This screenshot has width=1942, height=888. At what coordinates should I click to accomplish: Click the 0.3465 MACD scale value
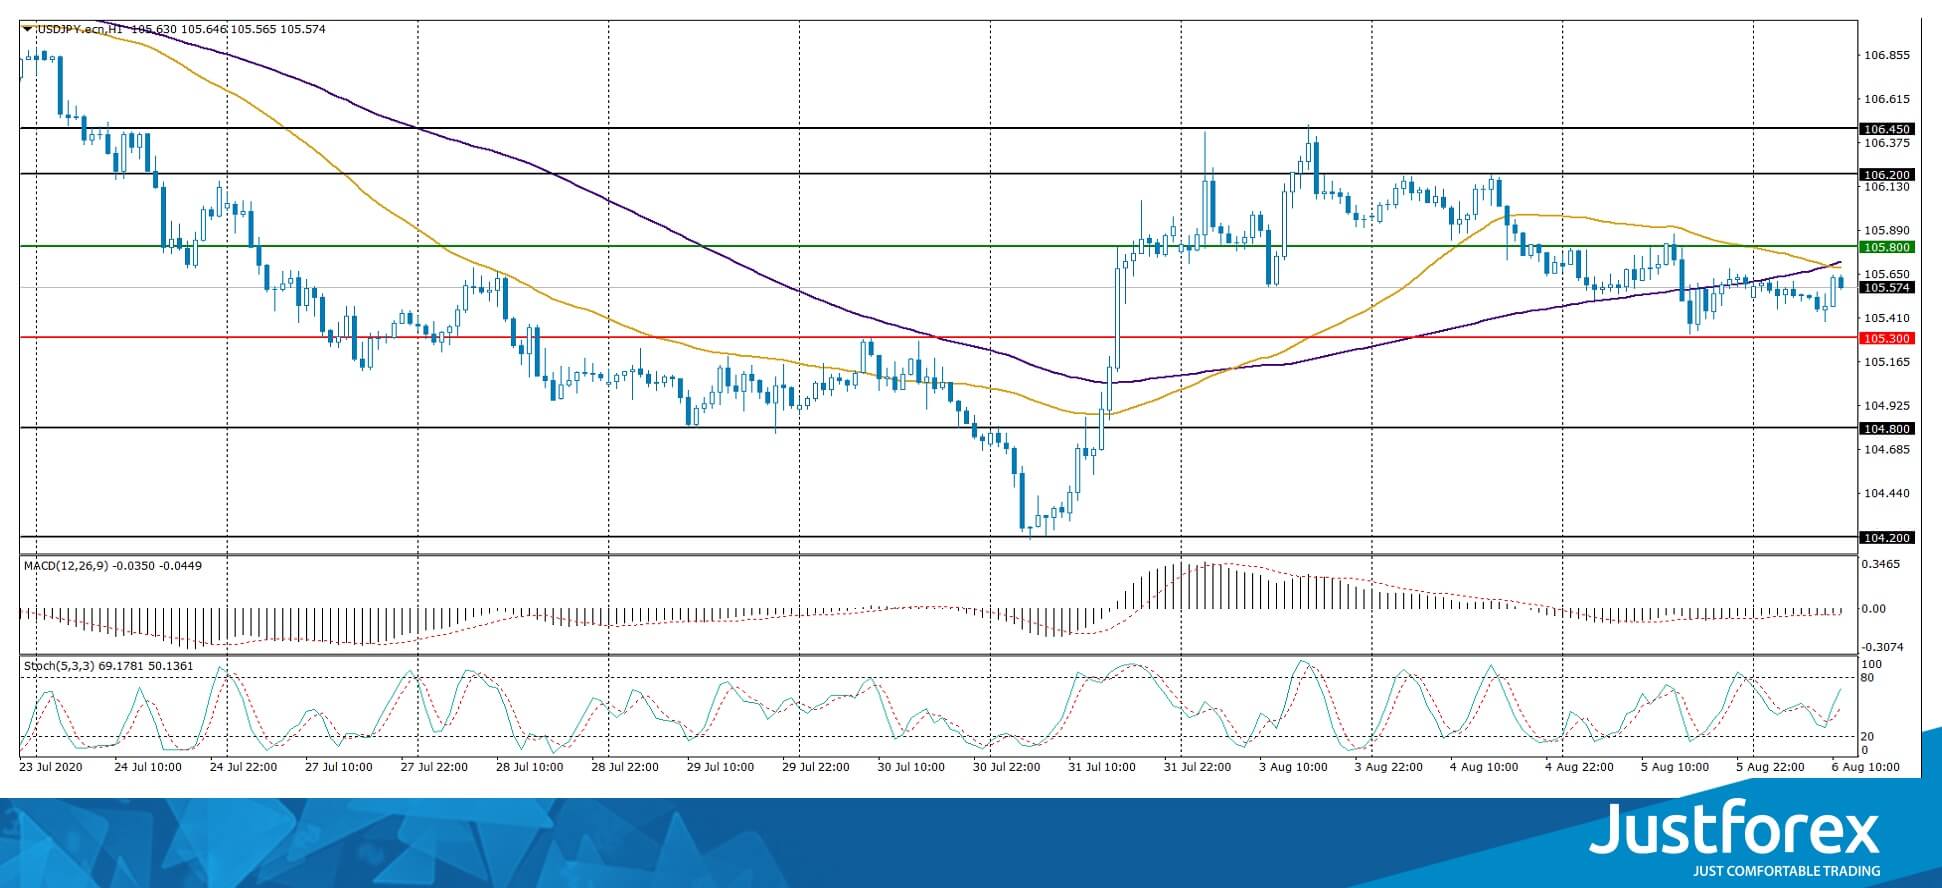click(1882, 565)
